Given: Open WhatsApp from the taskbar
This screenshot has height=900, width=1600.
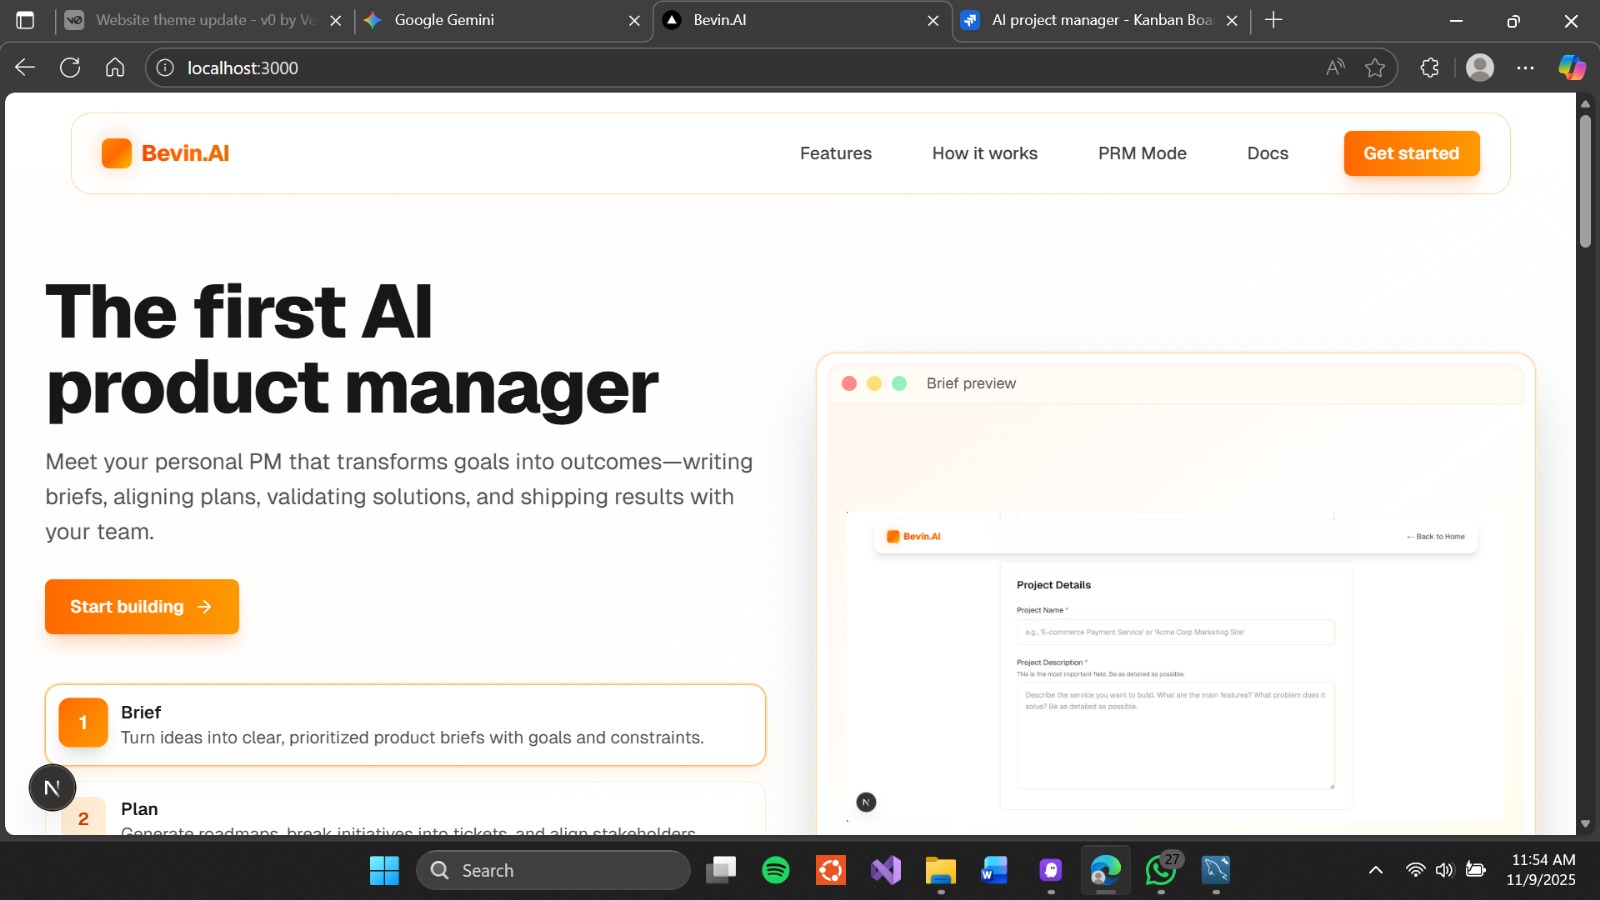Looking at the screenshot, I should click(x=1161, y=870).
